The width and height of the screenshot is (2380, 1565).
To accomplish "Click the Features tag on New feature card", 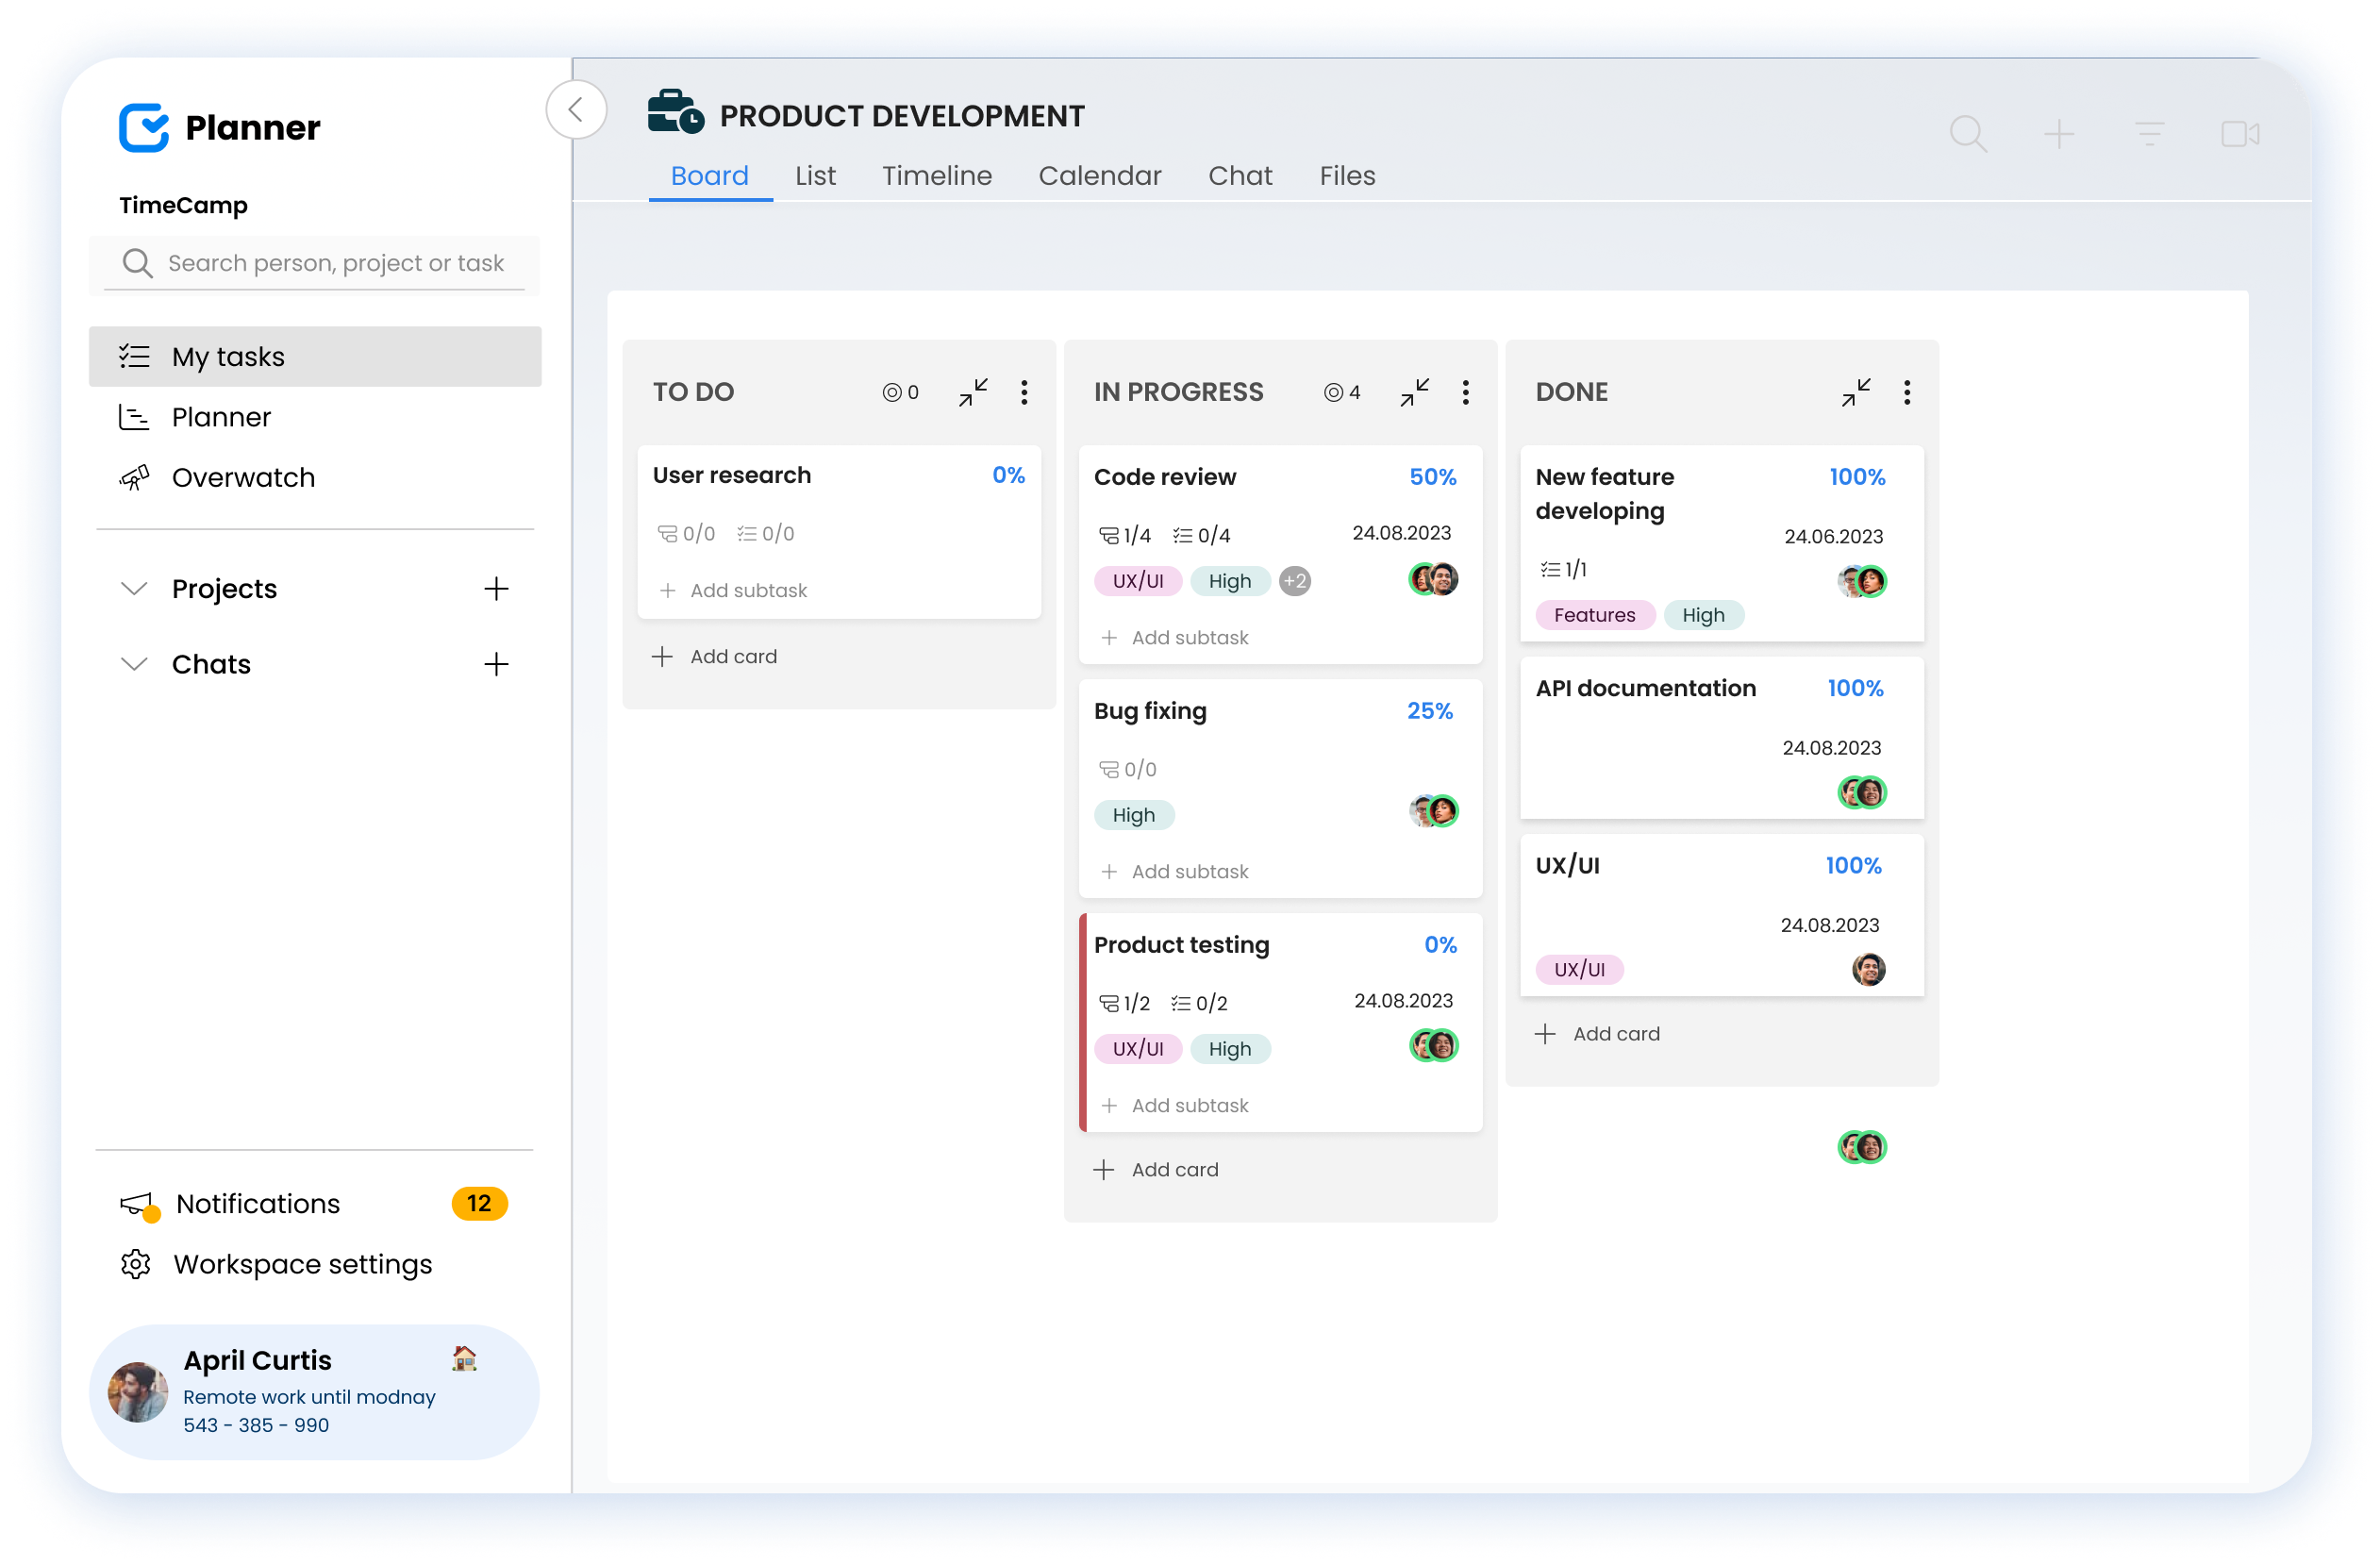I will click(1594, 615).
